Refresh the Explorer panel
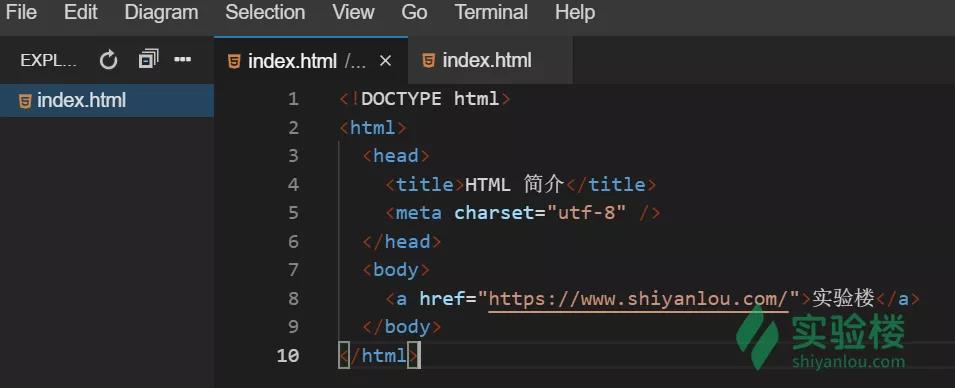Screen dimensions: 955x388 pos(108,60)
